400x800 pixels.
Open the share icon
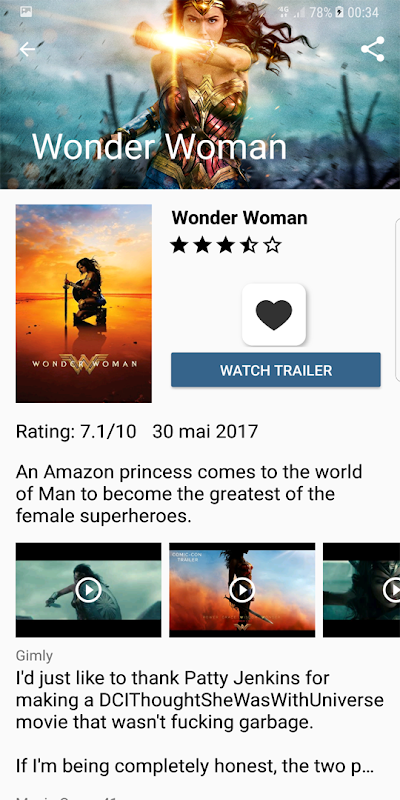pyautogui.click(x=372, y=49)
